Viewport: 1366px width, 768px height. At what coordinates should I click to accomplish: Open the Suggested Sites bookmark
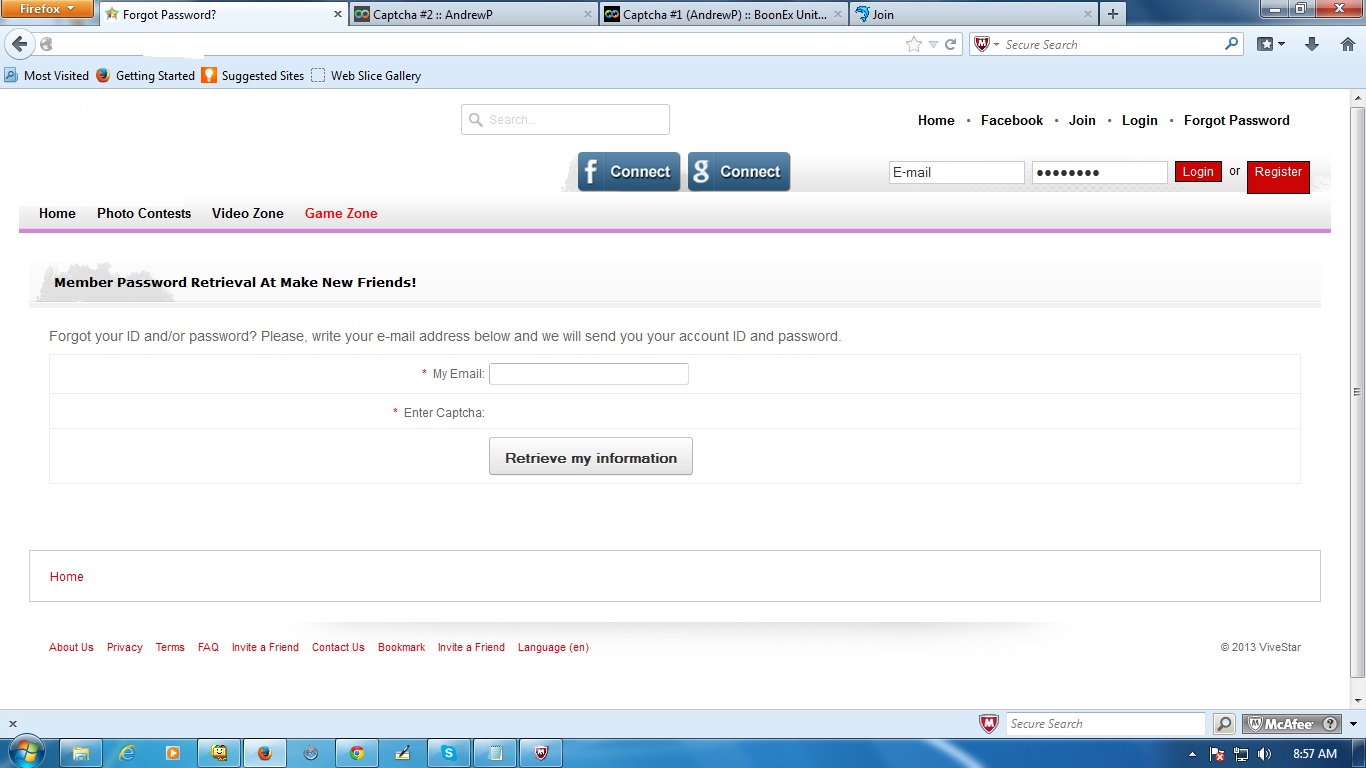(253, 76)
